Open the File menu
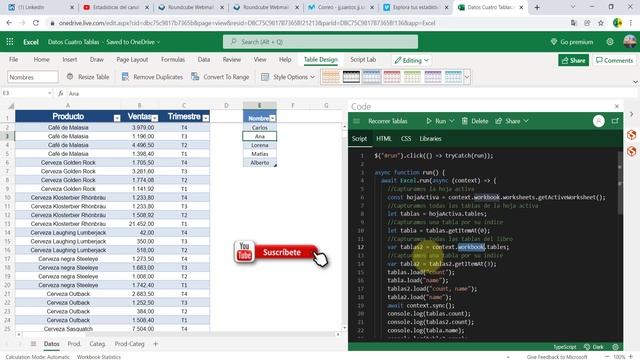This screenshot has height=360, width=640. [x=13, y=59]
